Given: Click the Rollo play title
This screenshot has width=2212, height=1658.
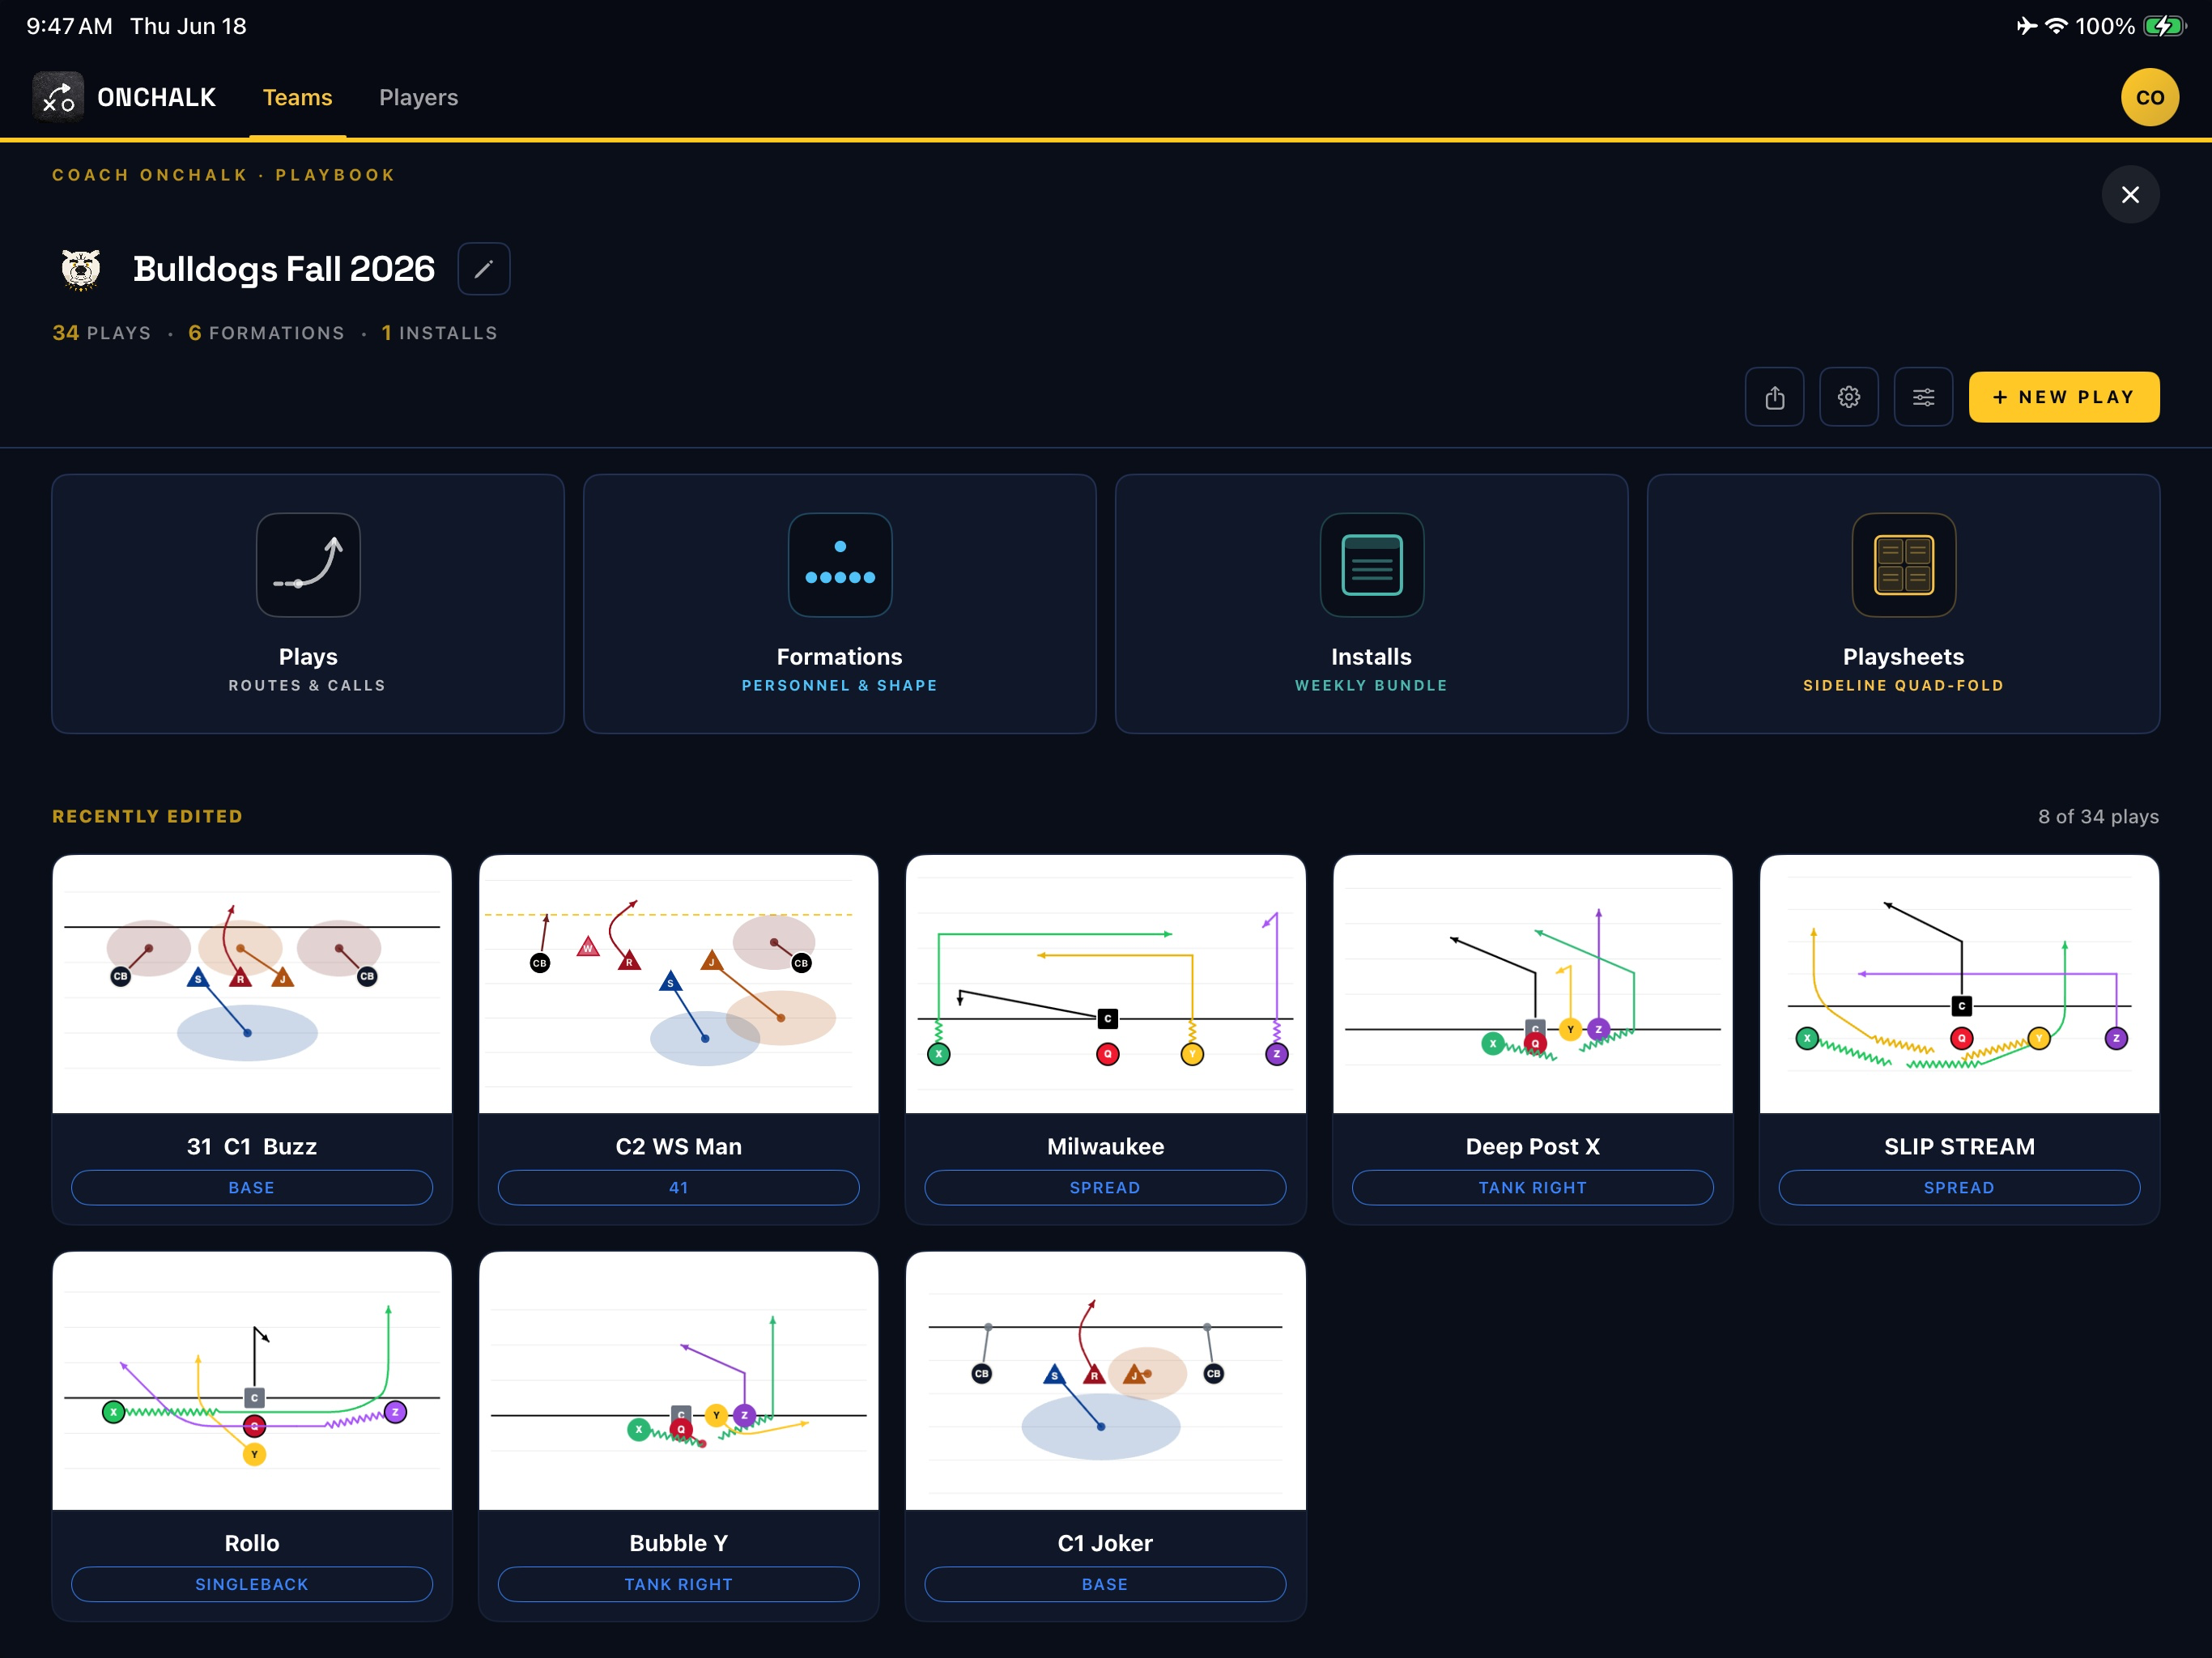Looking at the screenshot, I should tap(252, 1543).
